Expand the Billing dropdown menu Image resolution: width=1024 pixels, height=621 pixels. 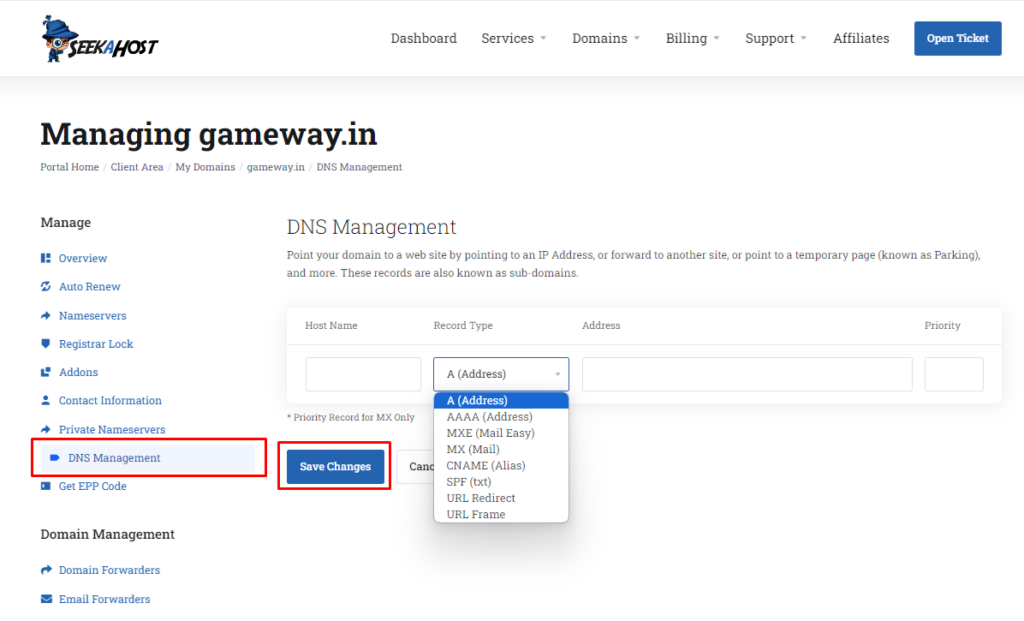(x=692, y=39)
